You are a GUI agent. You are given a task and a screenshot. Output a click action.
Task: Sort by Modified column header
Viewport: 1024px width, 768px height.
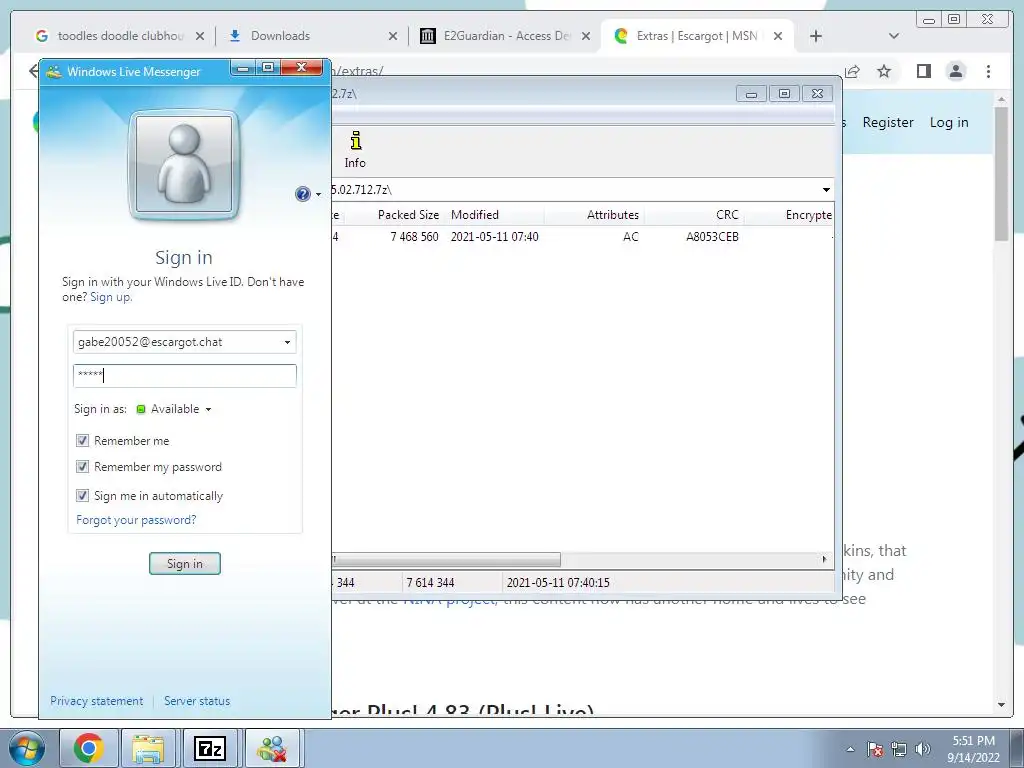coord(494,215)
